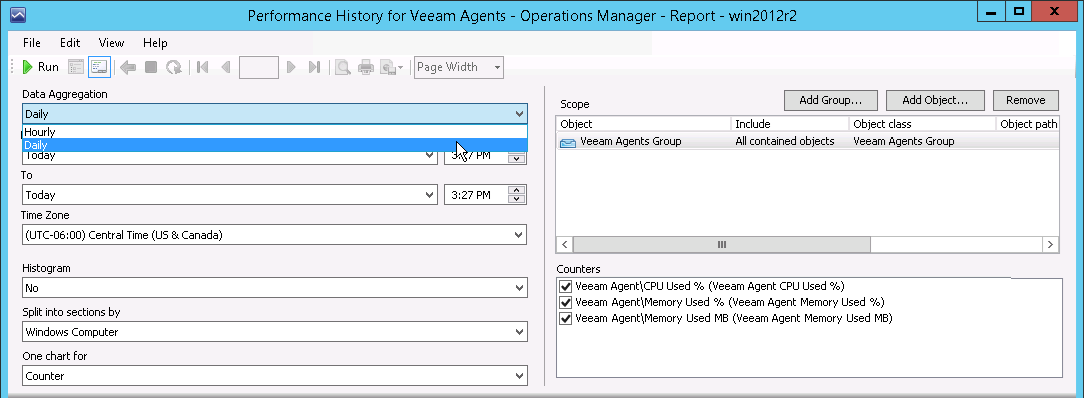Sort by the Include column header
The image size is (1084, 398).
pos(789,124)
